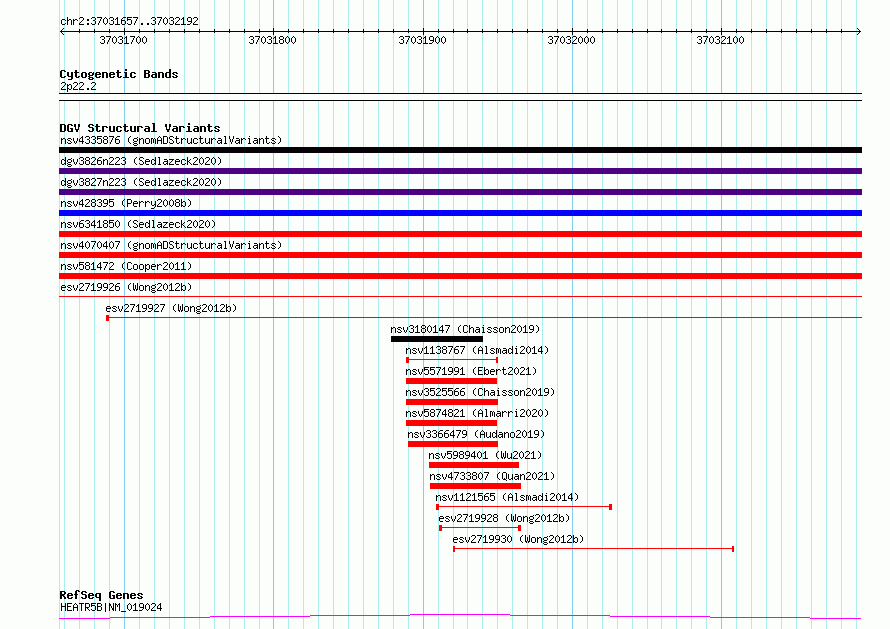This screenshot has height=629, width=890.
Task: Open the DGV Structural Variants track heading
Action: click(x=139, y=128)
